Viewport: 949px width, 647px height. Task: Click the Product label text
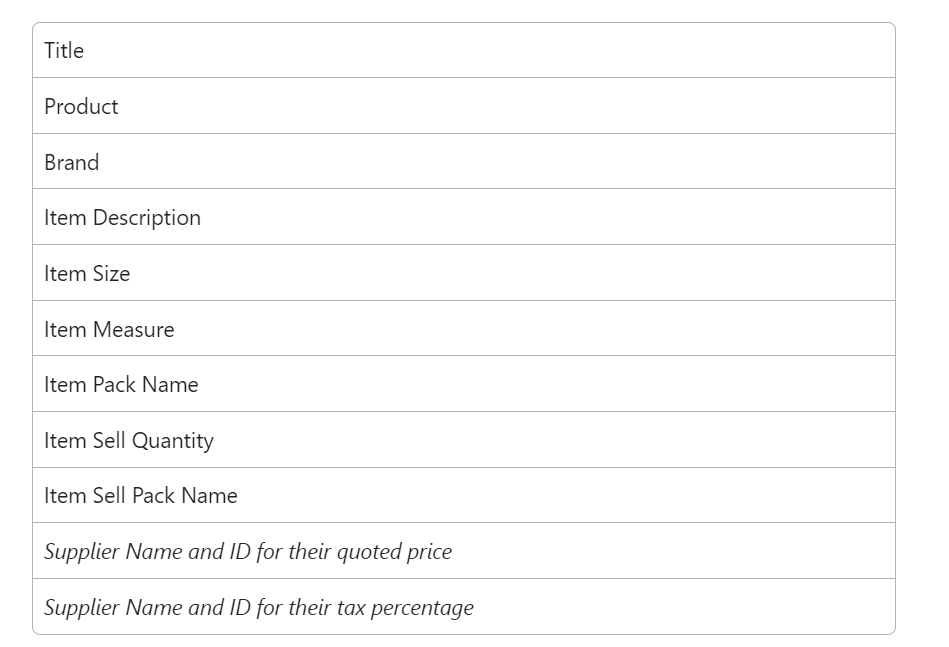81,107
